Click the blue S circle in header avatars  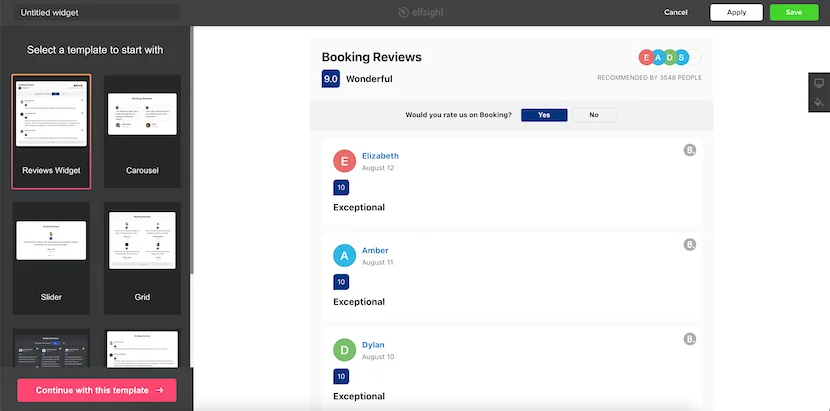coord(682,57)
